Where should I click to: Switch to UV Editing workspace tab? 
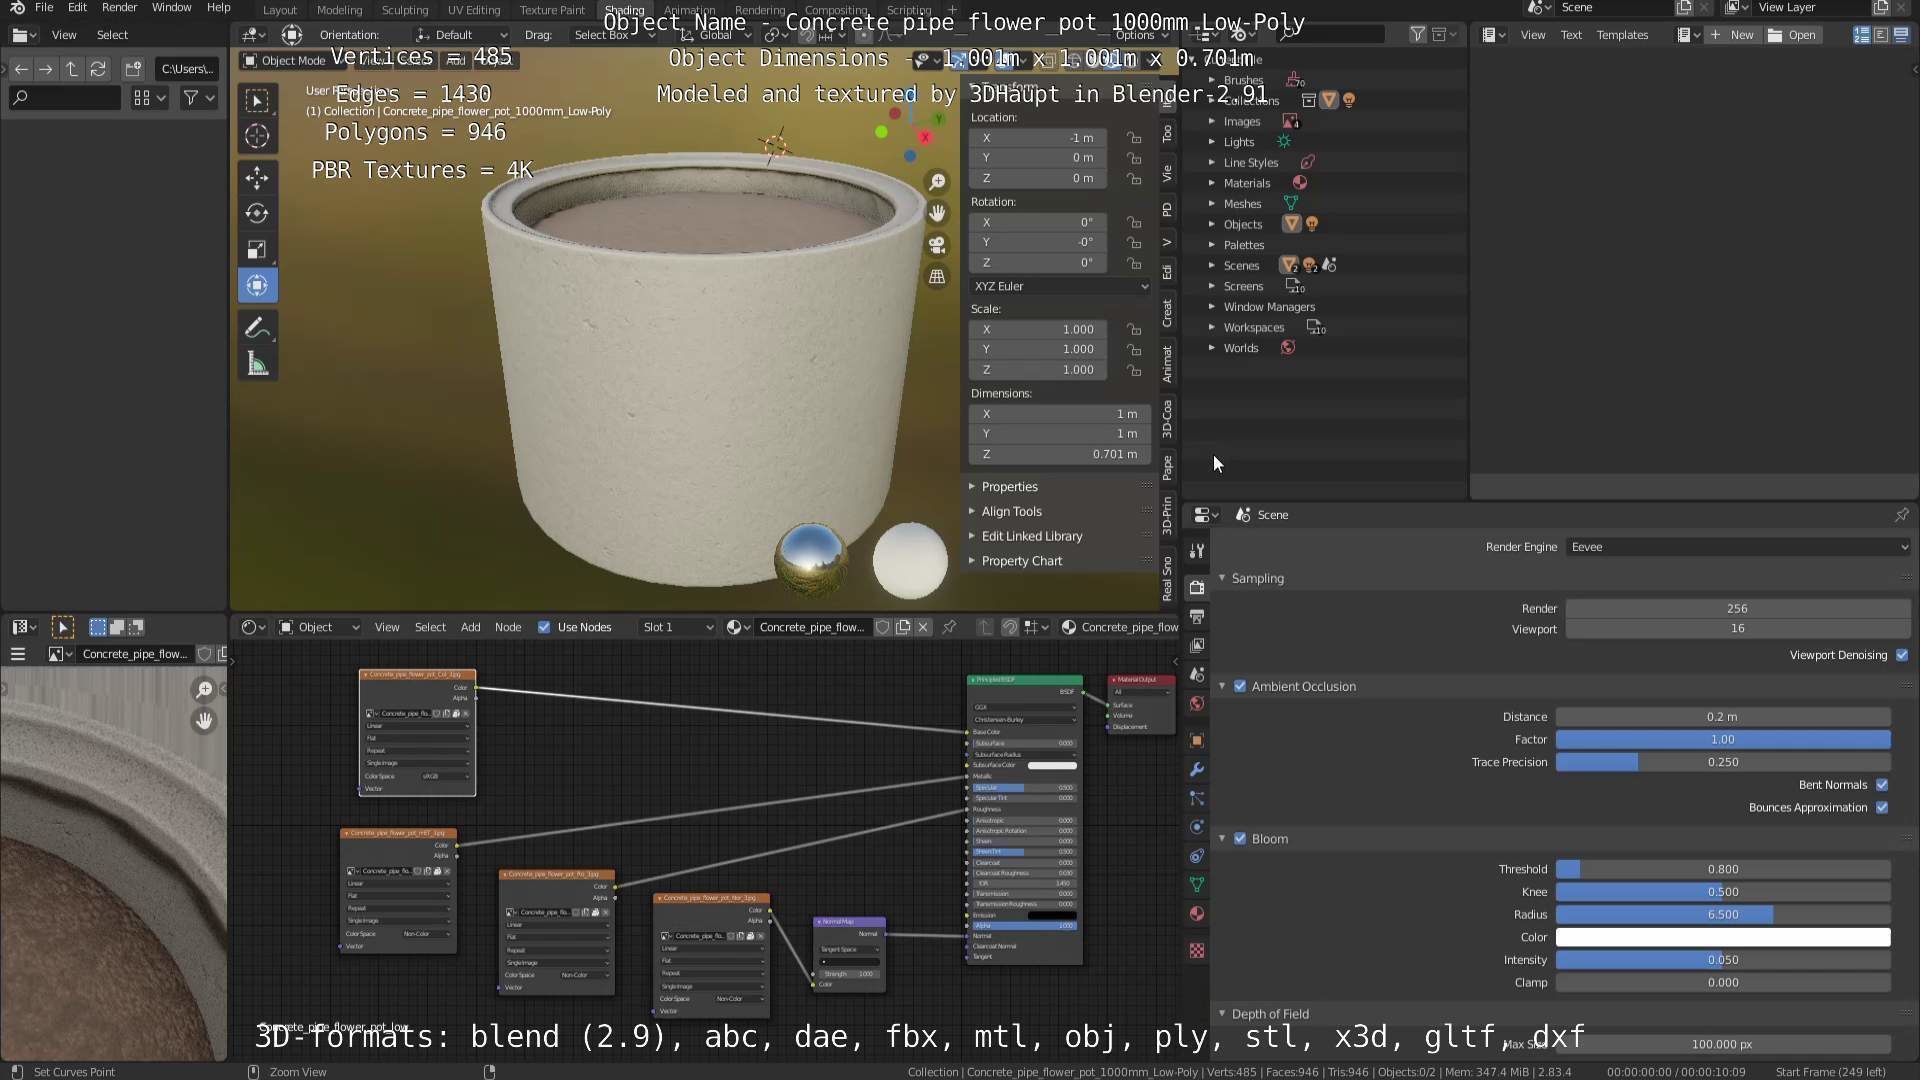(473, 10)
